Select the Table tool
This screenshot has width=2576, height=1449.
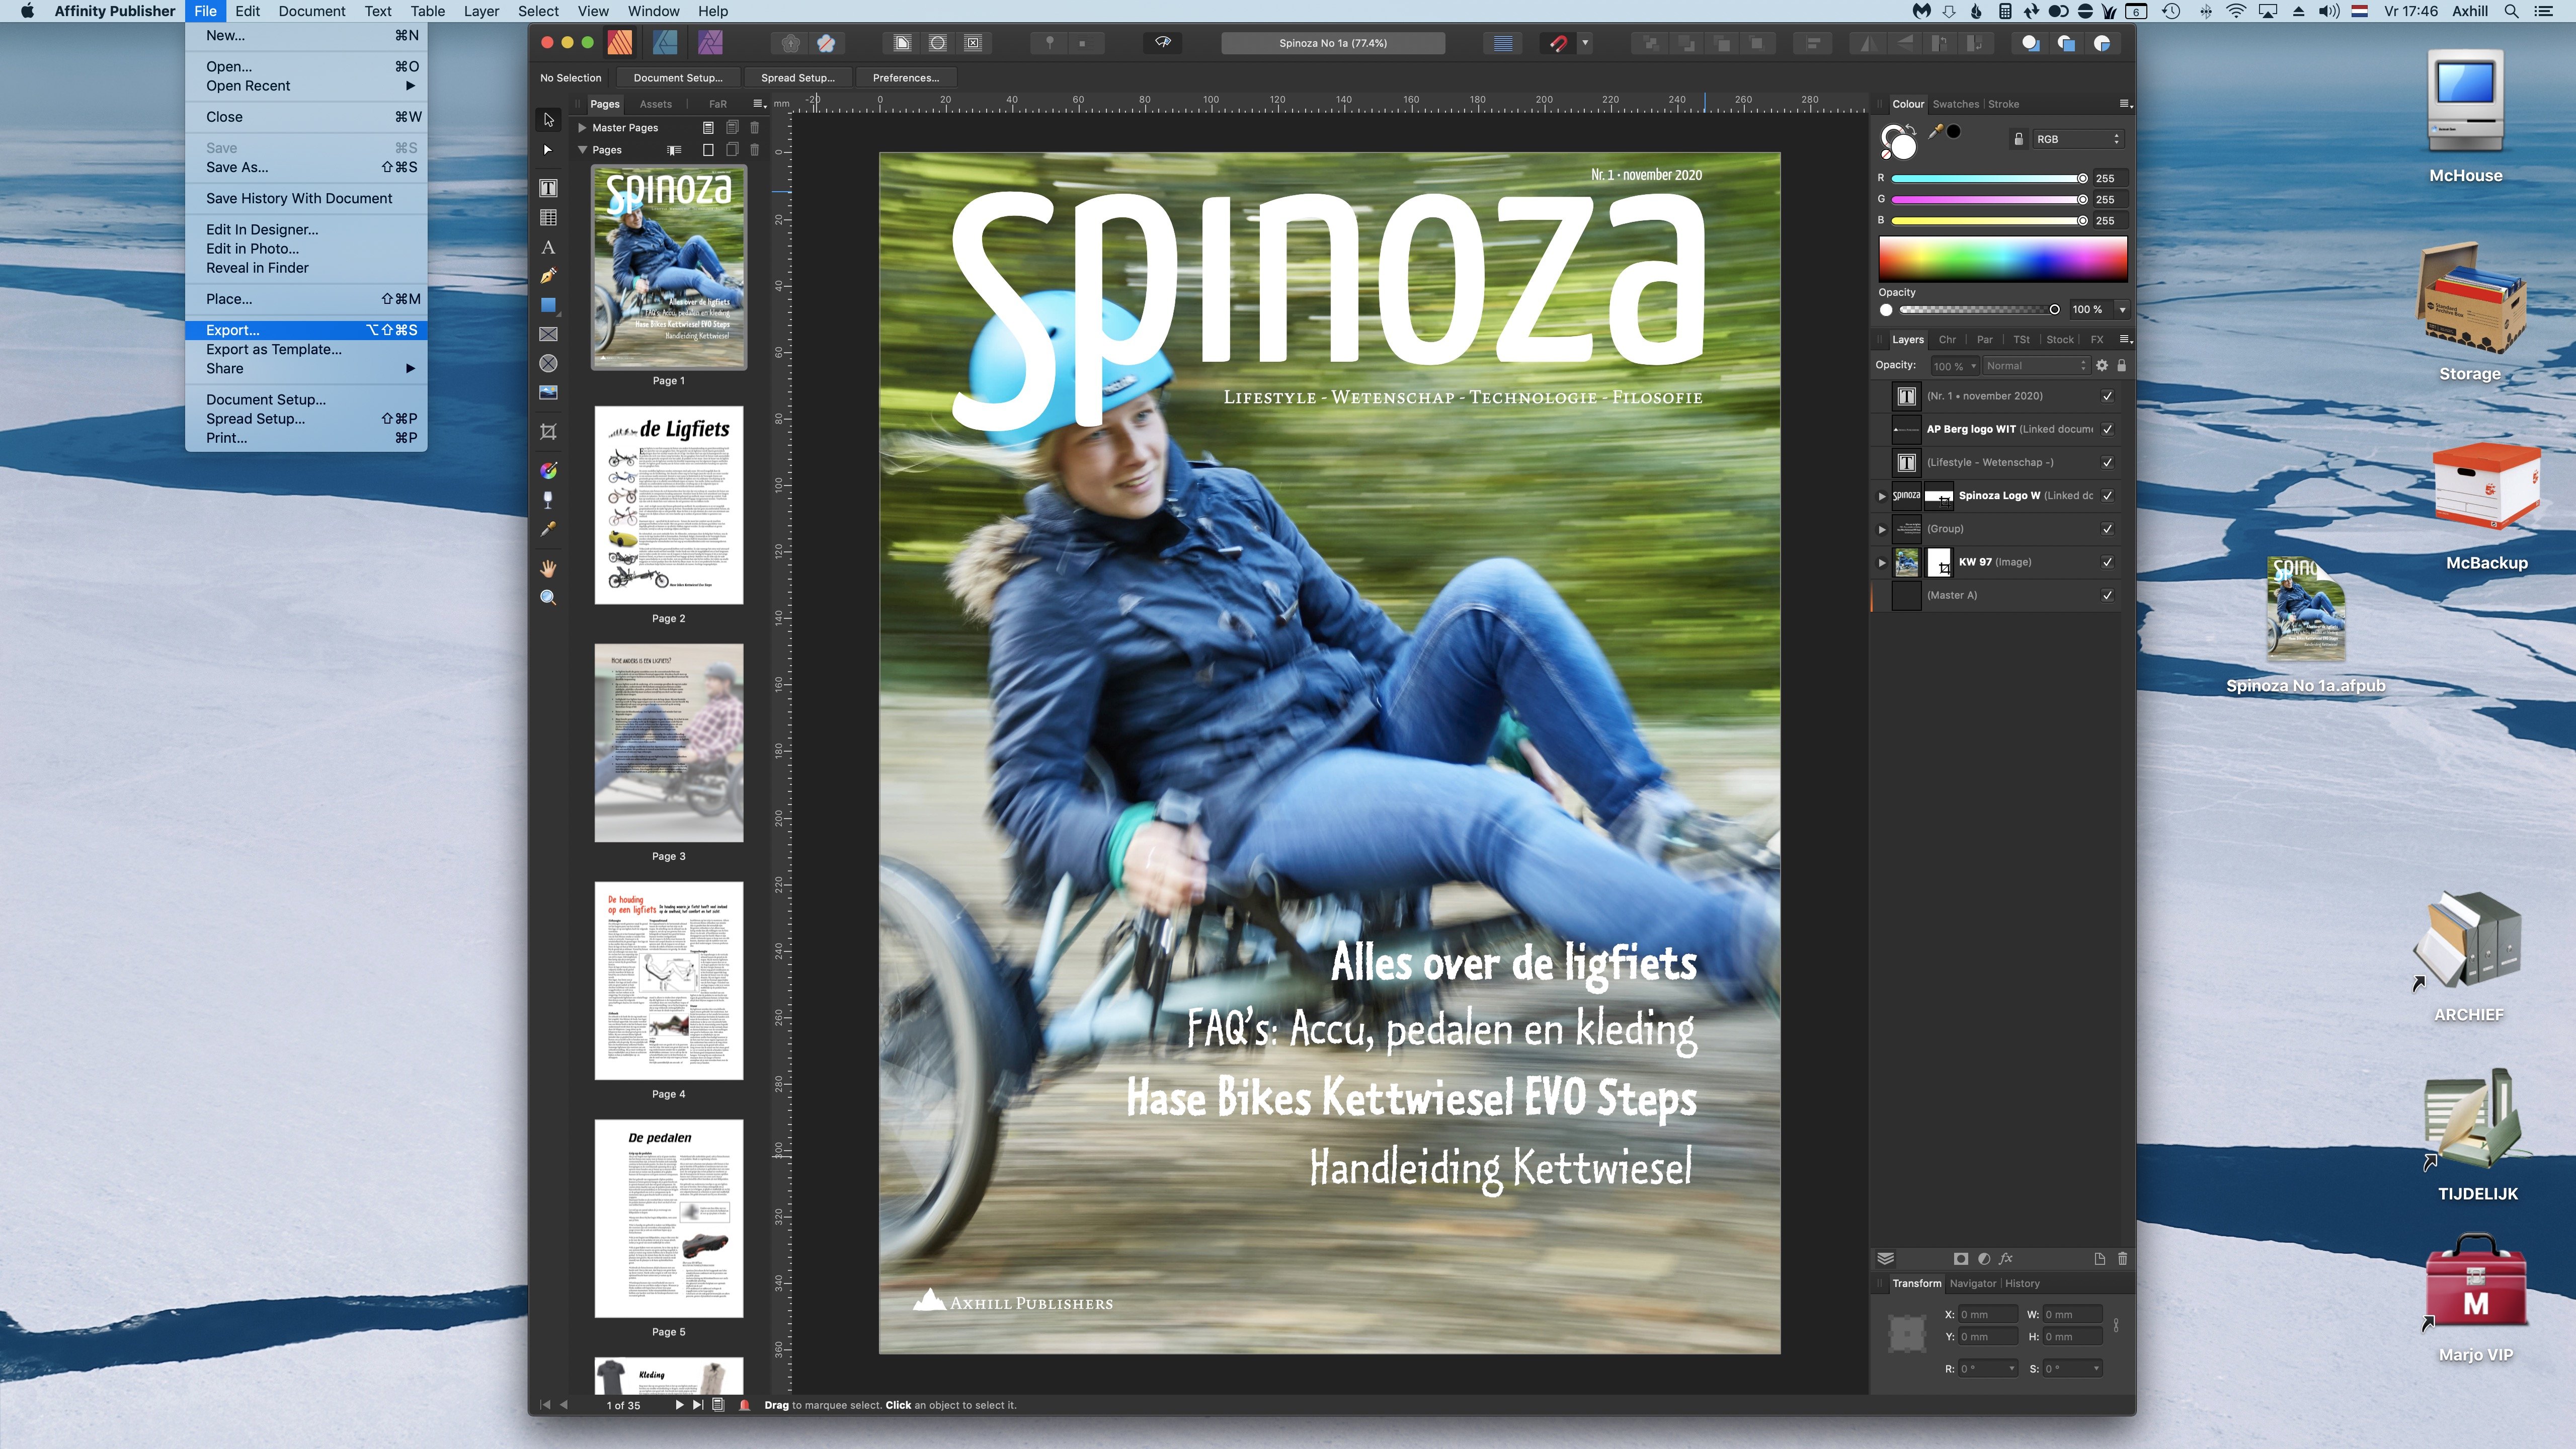(x=548, y=218)
